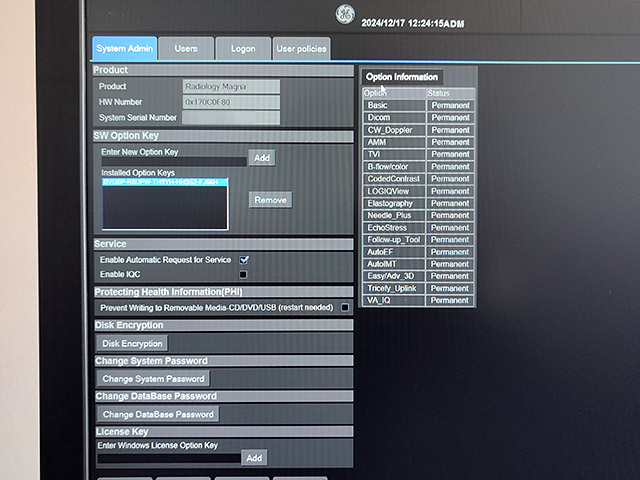This screenshot has width=640, height=480.
Task: Select the Dicom option row
Action: tap(418, 118)
